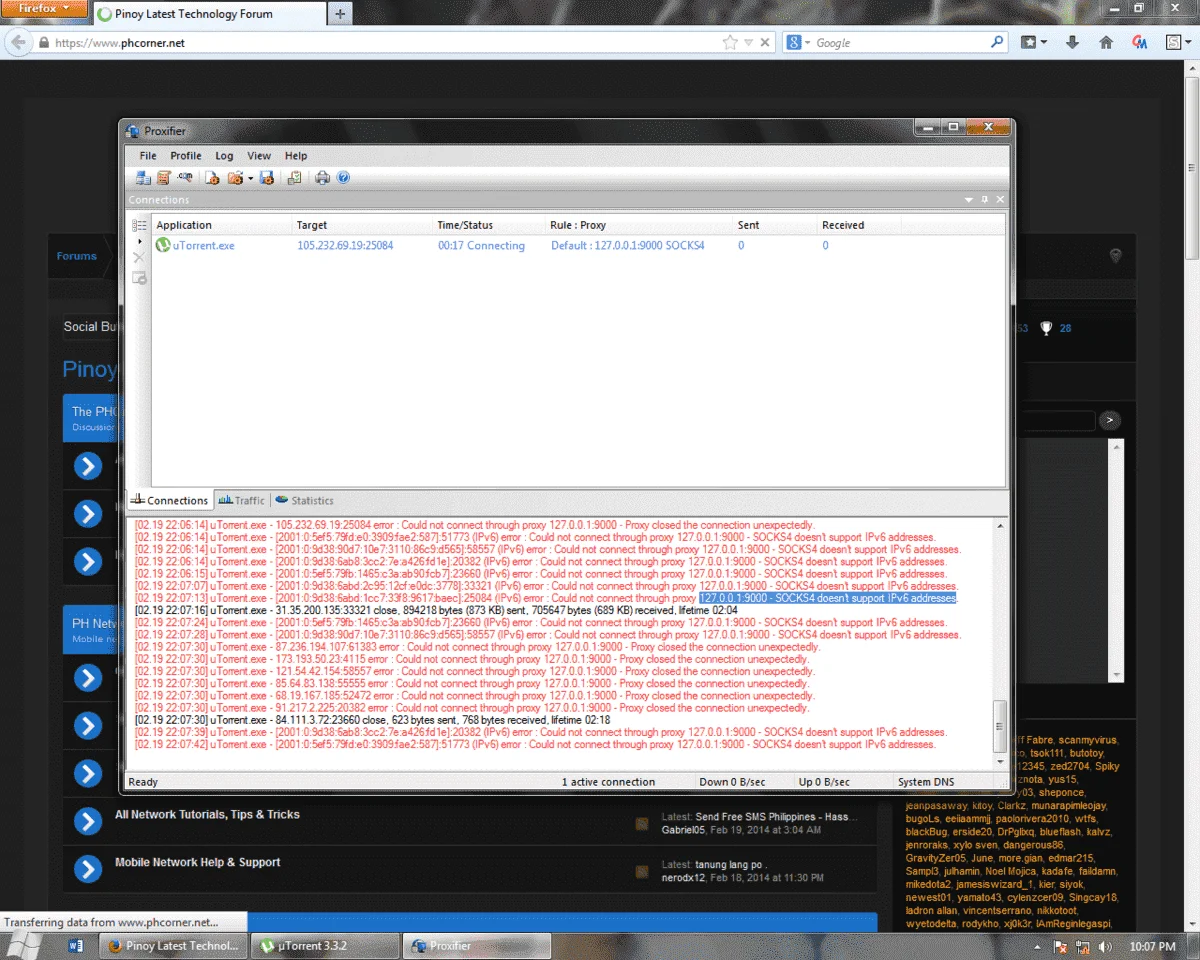This screenshot has width=1200, height=960.
Task: Click 'System DNS' in Proxifier status bar
Action: [x=926, y=782]
